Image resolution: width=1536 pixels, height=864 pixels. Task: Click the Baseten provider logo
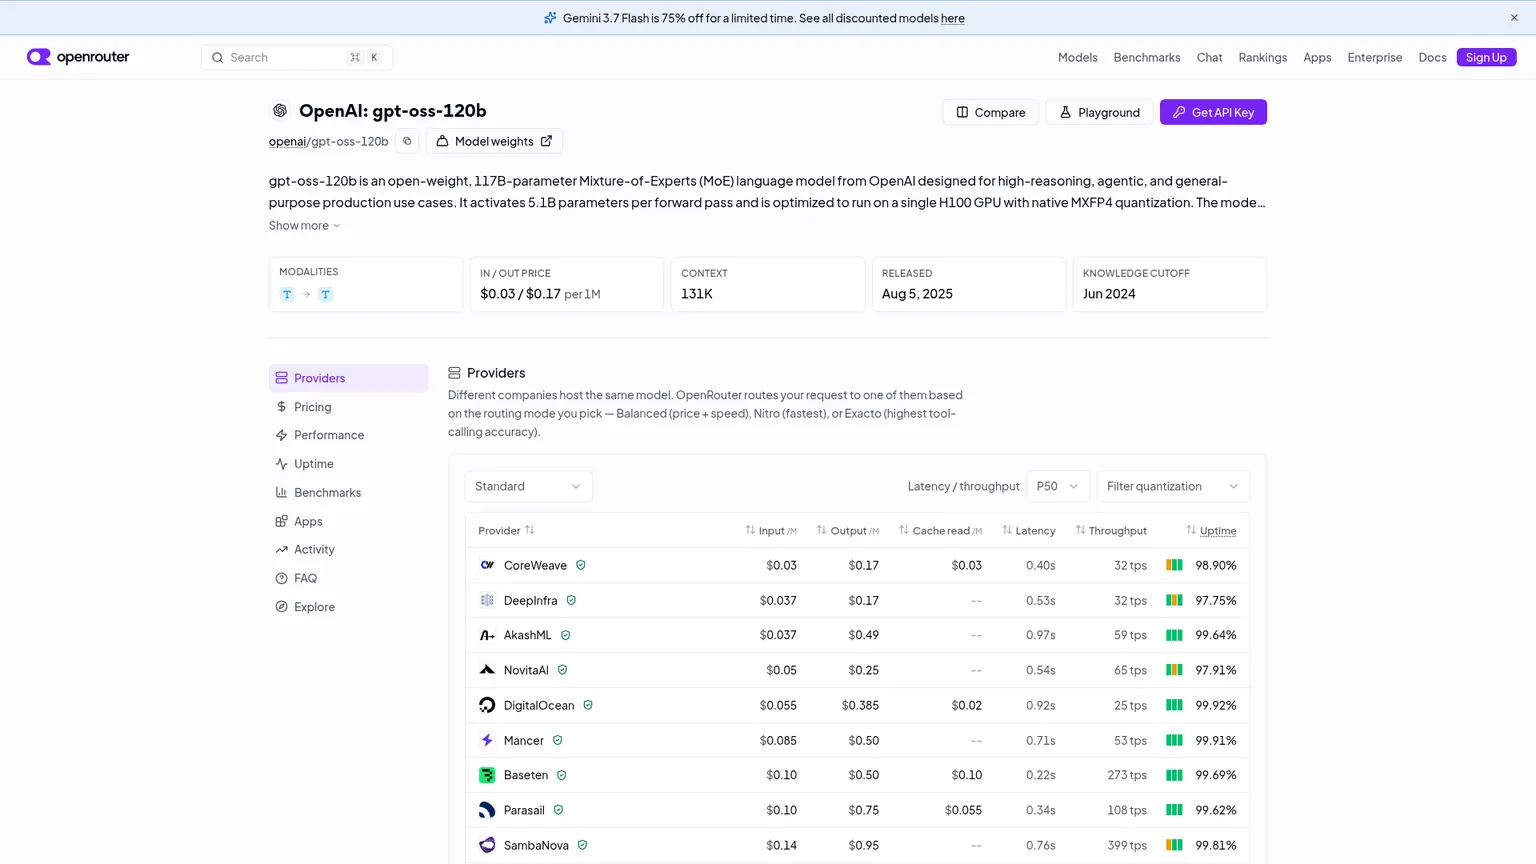click(487, 775)
